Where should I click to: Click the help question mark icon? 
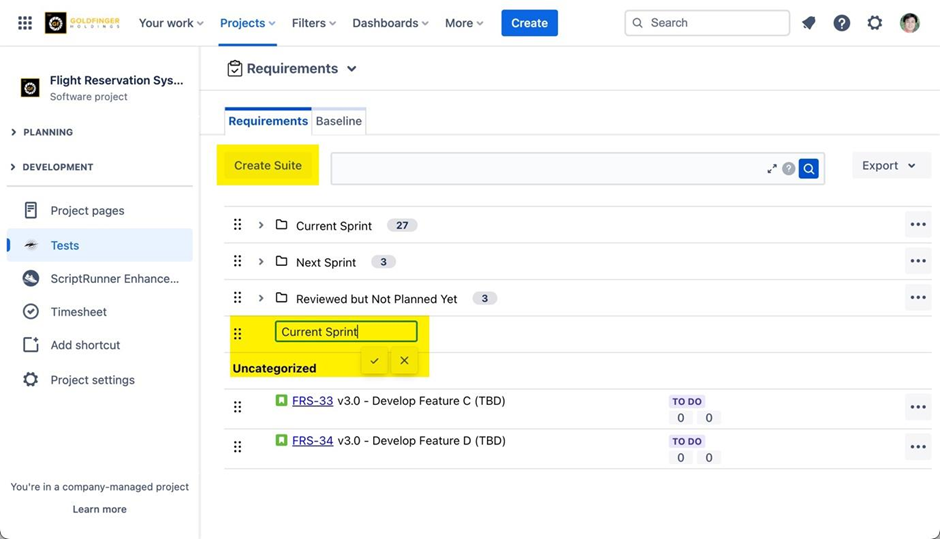[842, 23]
